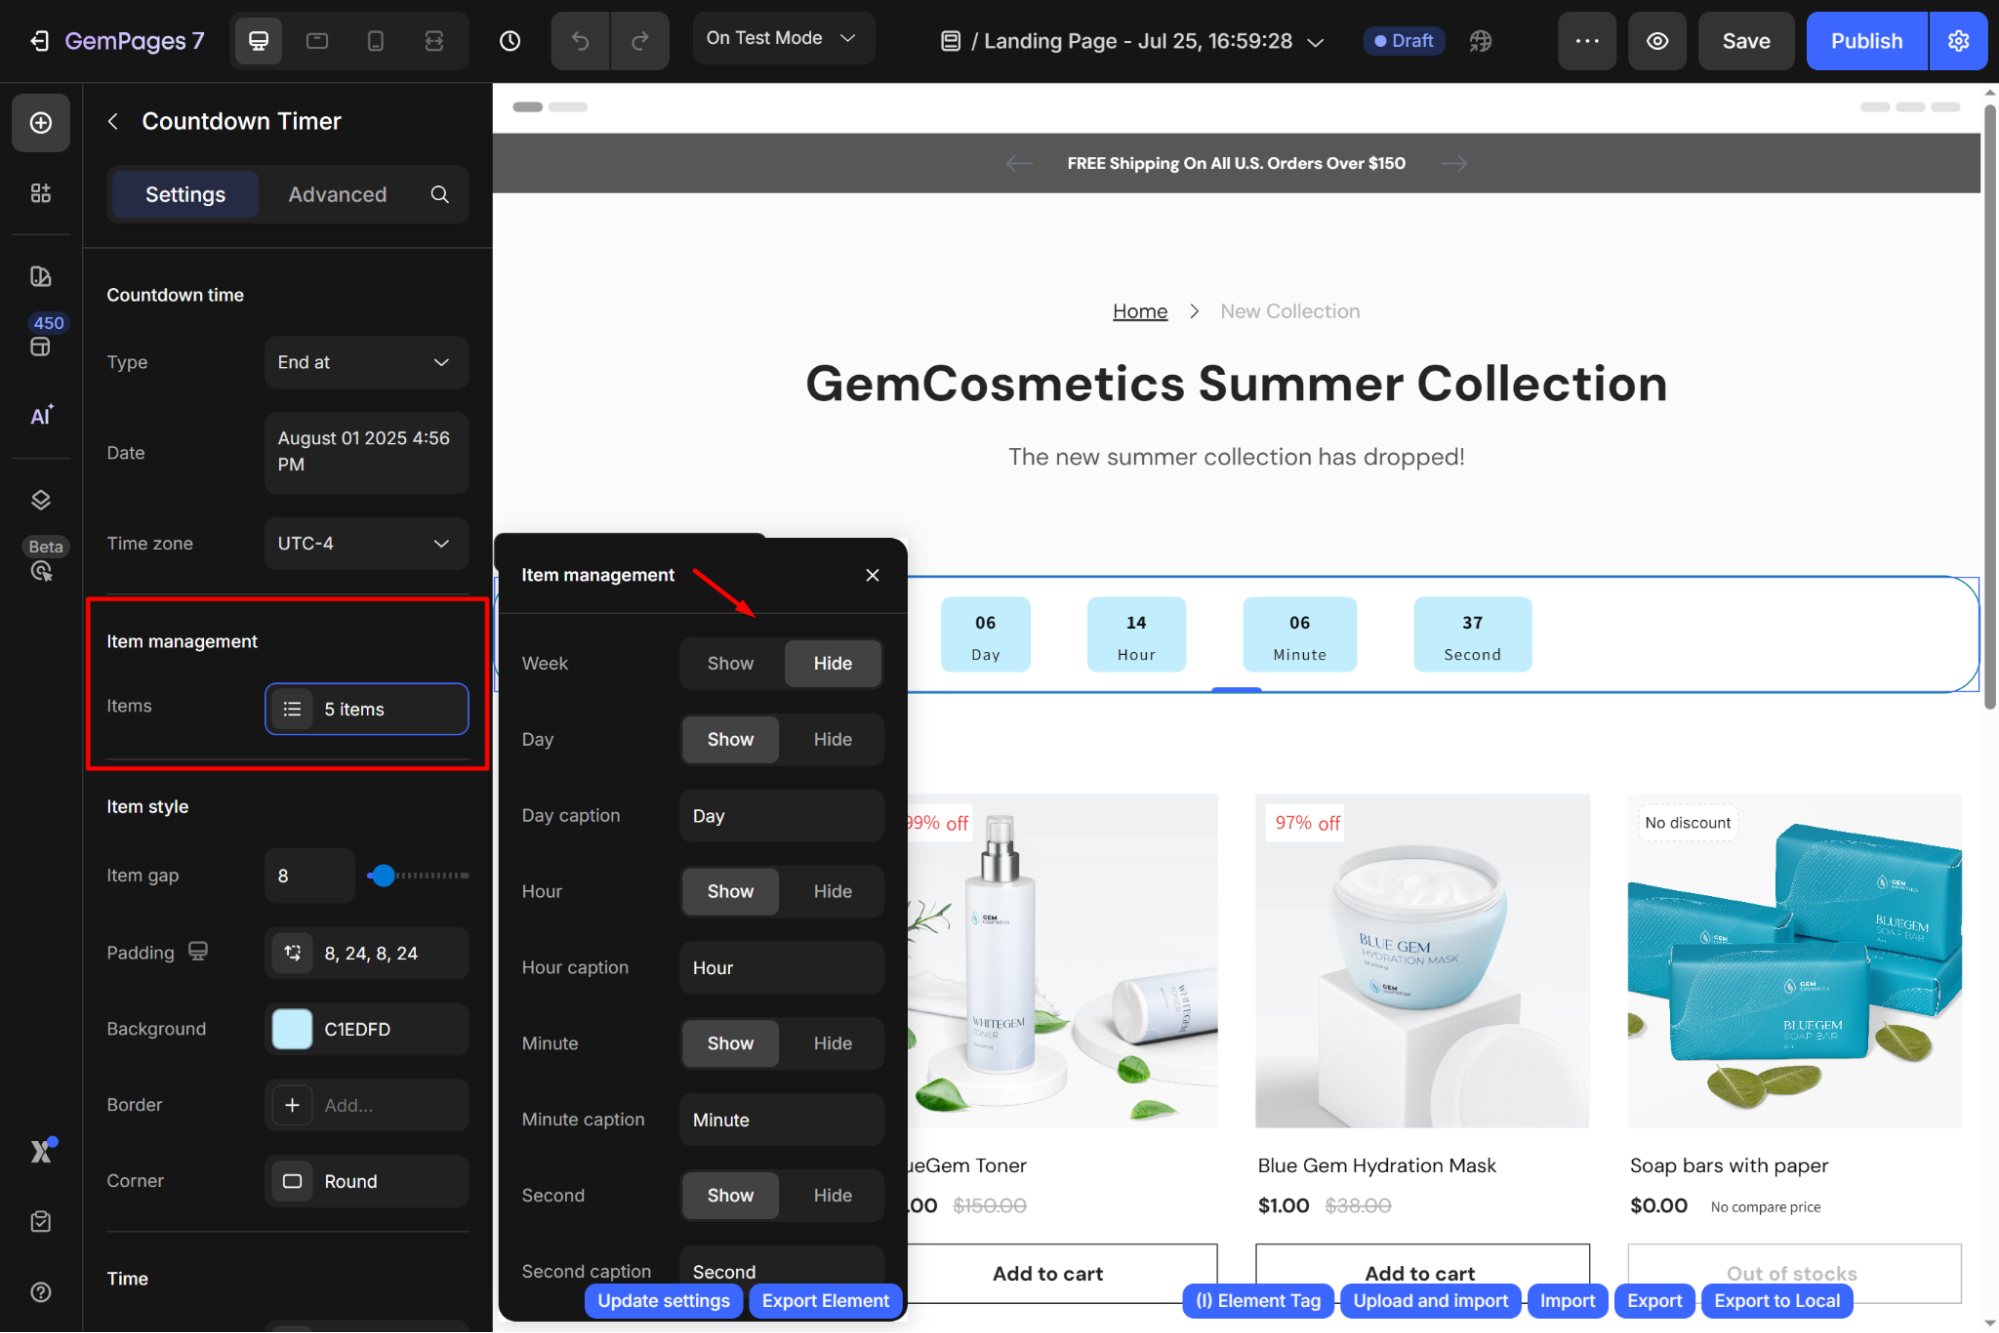Open the version history clock icon
1999x1333 pixels.
click(x=510, y=41)
